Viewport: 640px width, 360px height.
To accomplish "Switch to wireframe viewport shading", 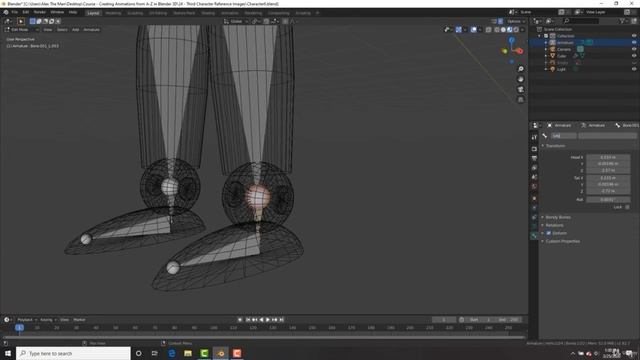I will (497, 30).
